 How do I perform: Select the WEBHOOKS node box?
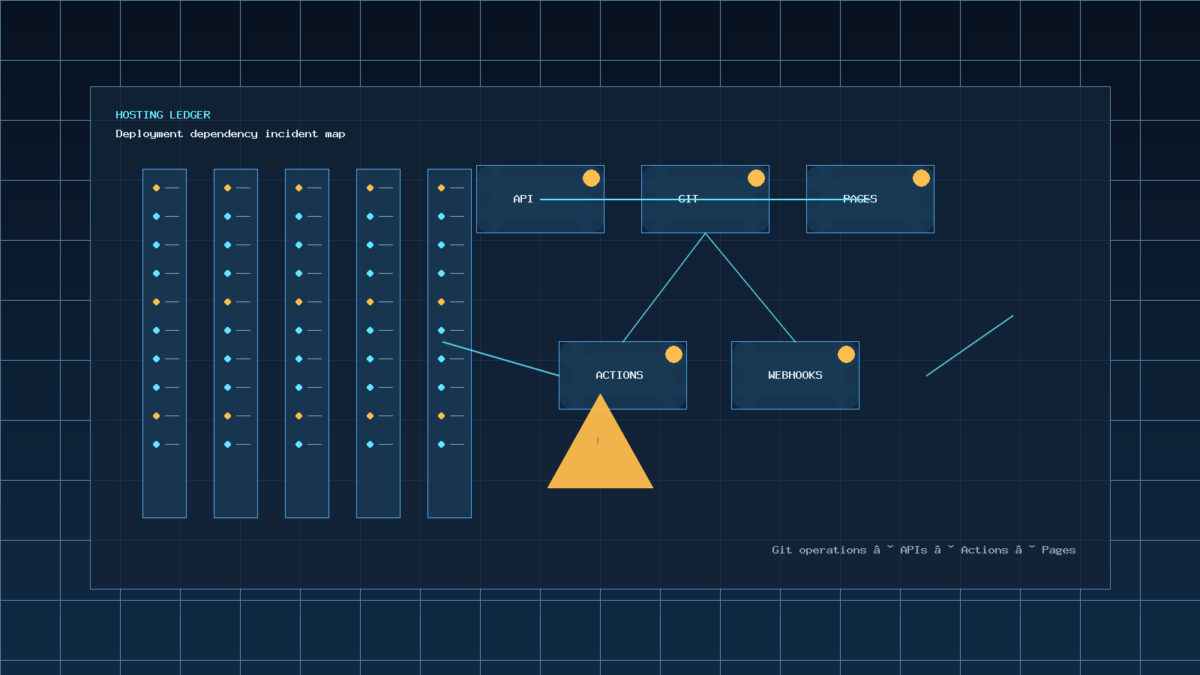(x=795, y=375)
